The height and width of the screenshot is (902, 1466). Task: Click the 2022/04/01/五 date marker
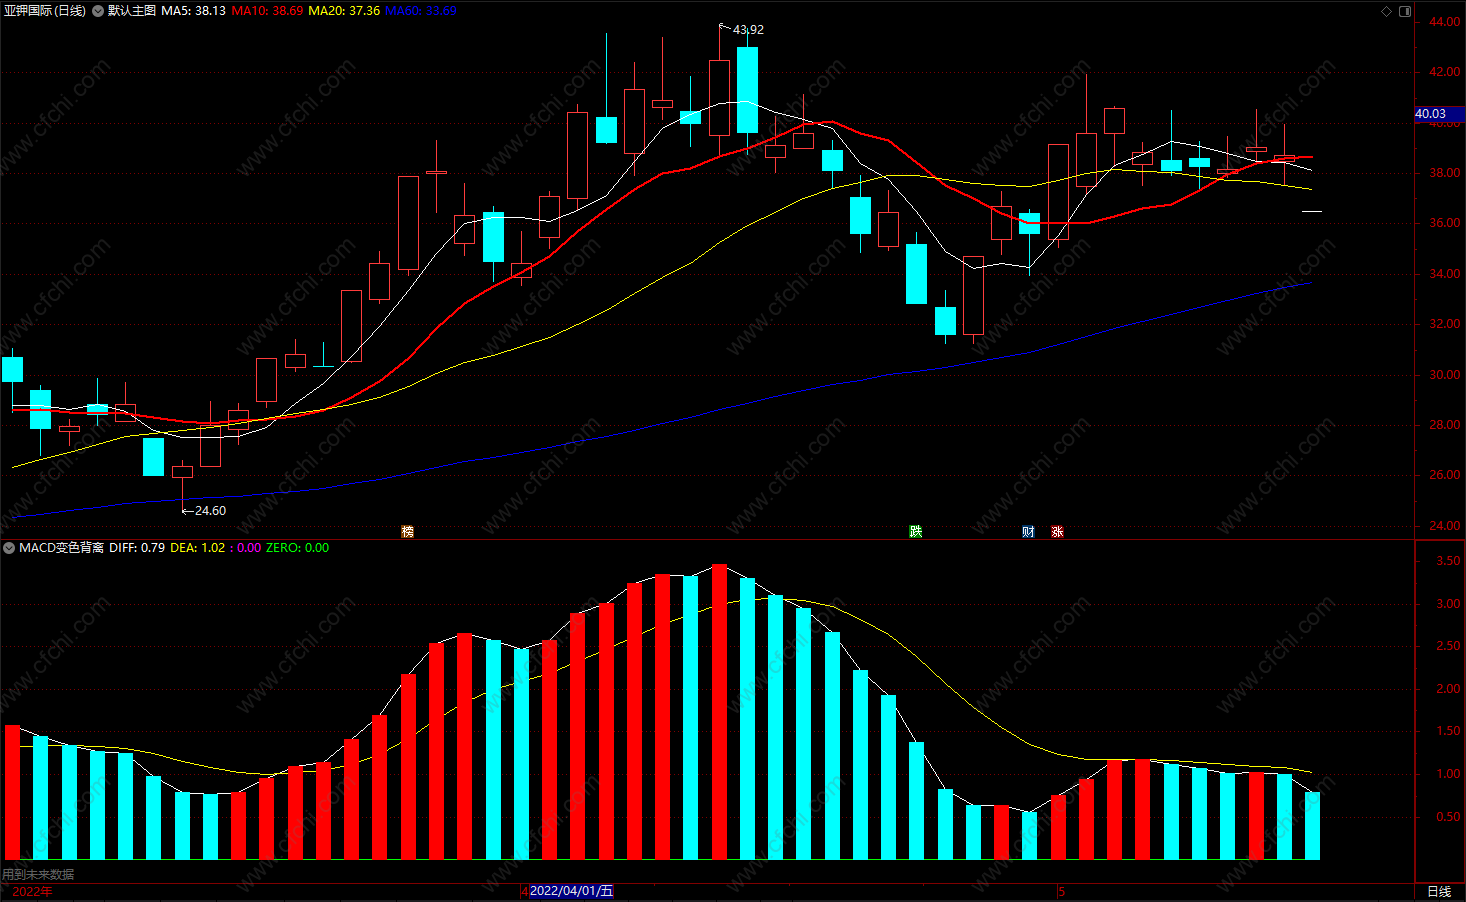[x=571, y=891]
